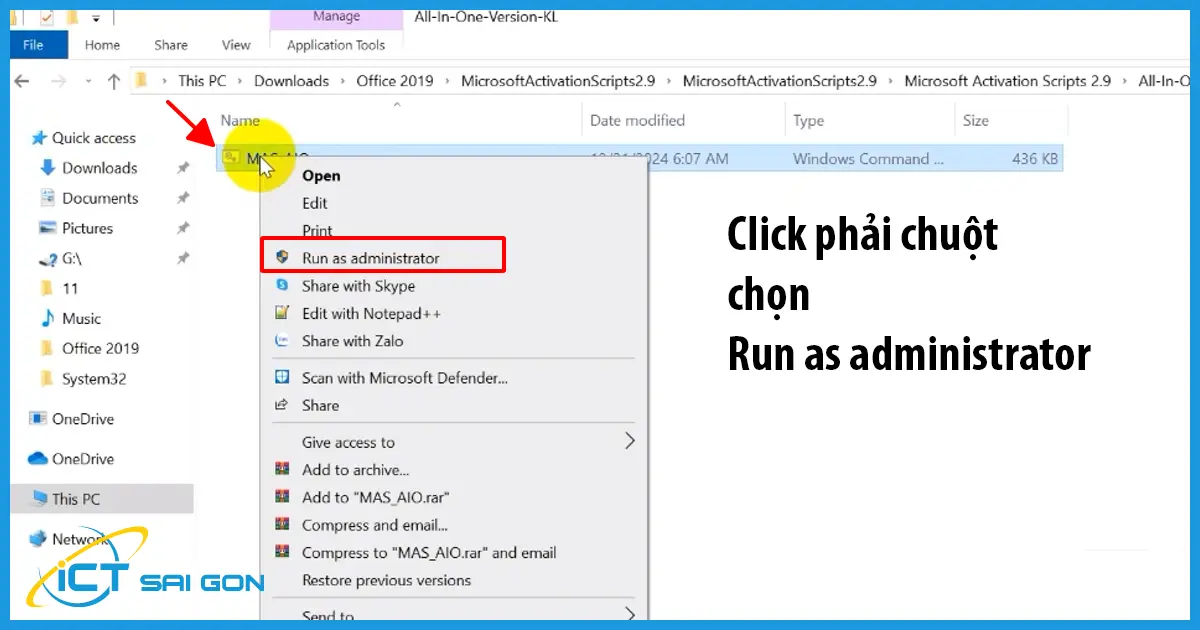The image size is (1200, 630).
Task: Open breadcrumb chevron after This PC
Action: point(241,81)
